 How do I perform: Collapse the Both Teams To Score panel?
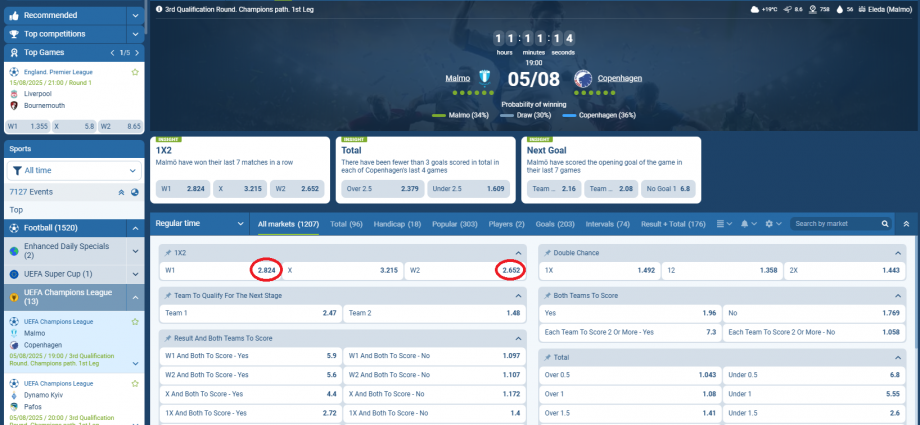click(897, 296)
